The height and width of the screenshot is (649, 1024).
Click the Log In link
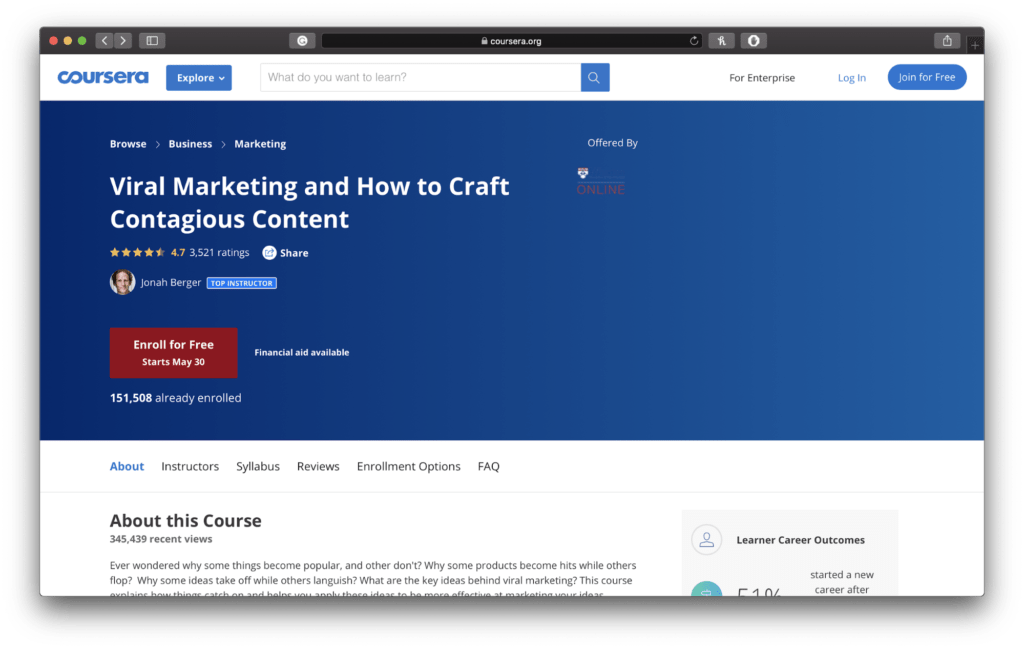(x=852, y=78)
